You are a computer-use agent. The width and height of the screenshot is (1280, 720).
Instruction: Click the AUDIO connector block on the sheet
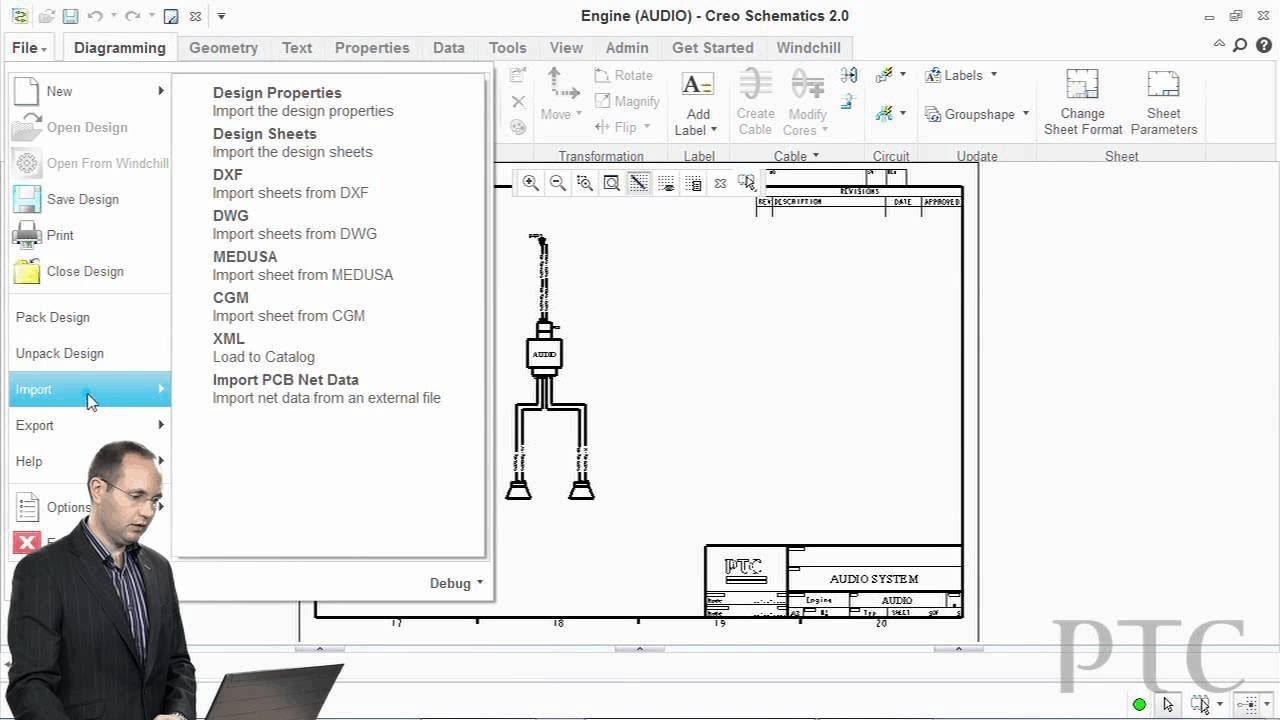[544, 354]
